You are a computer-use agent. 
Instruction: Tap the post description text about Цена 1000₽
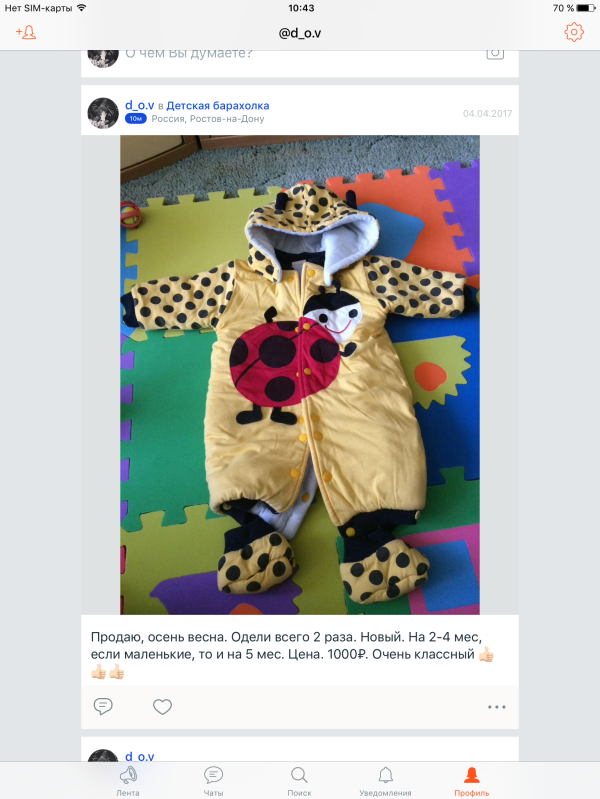(292, 654)
